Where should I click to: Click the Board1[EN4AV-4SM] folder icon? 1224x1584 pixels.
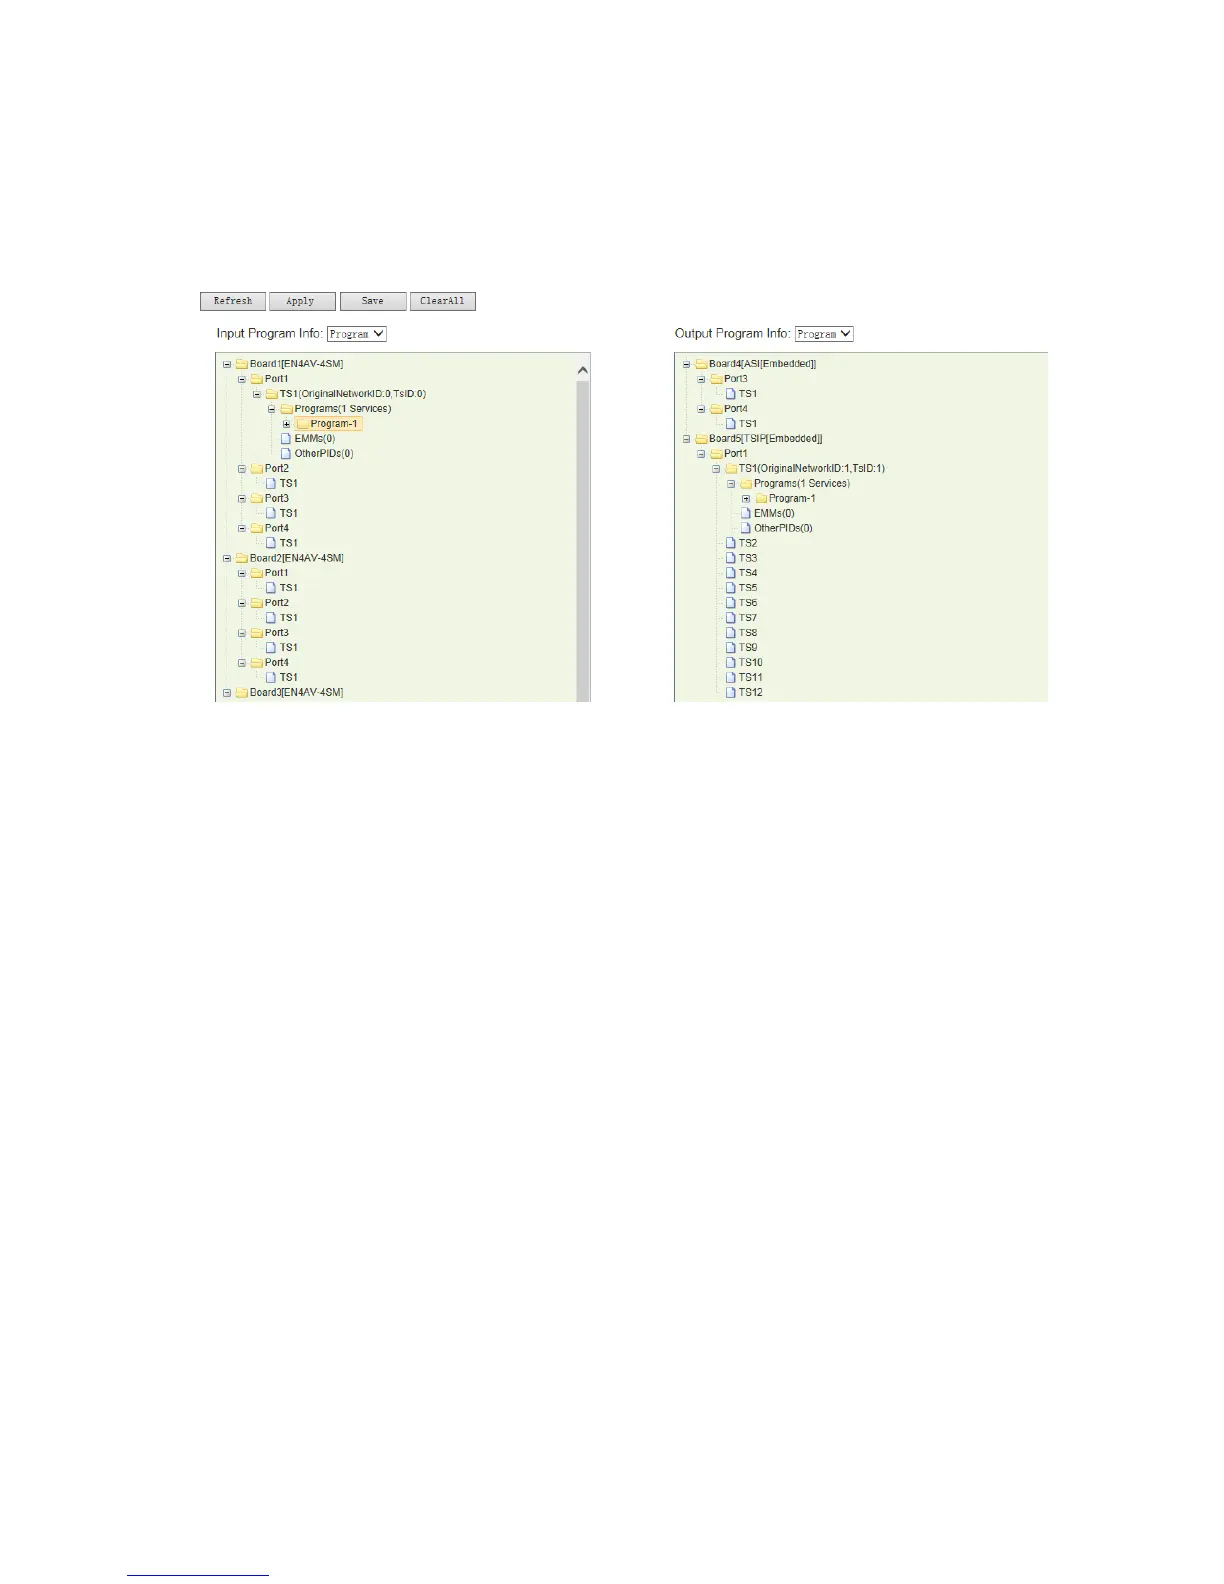(x=241, y=364)
